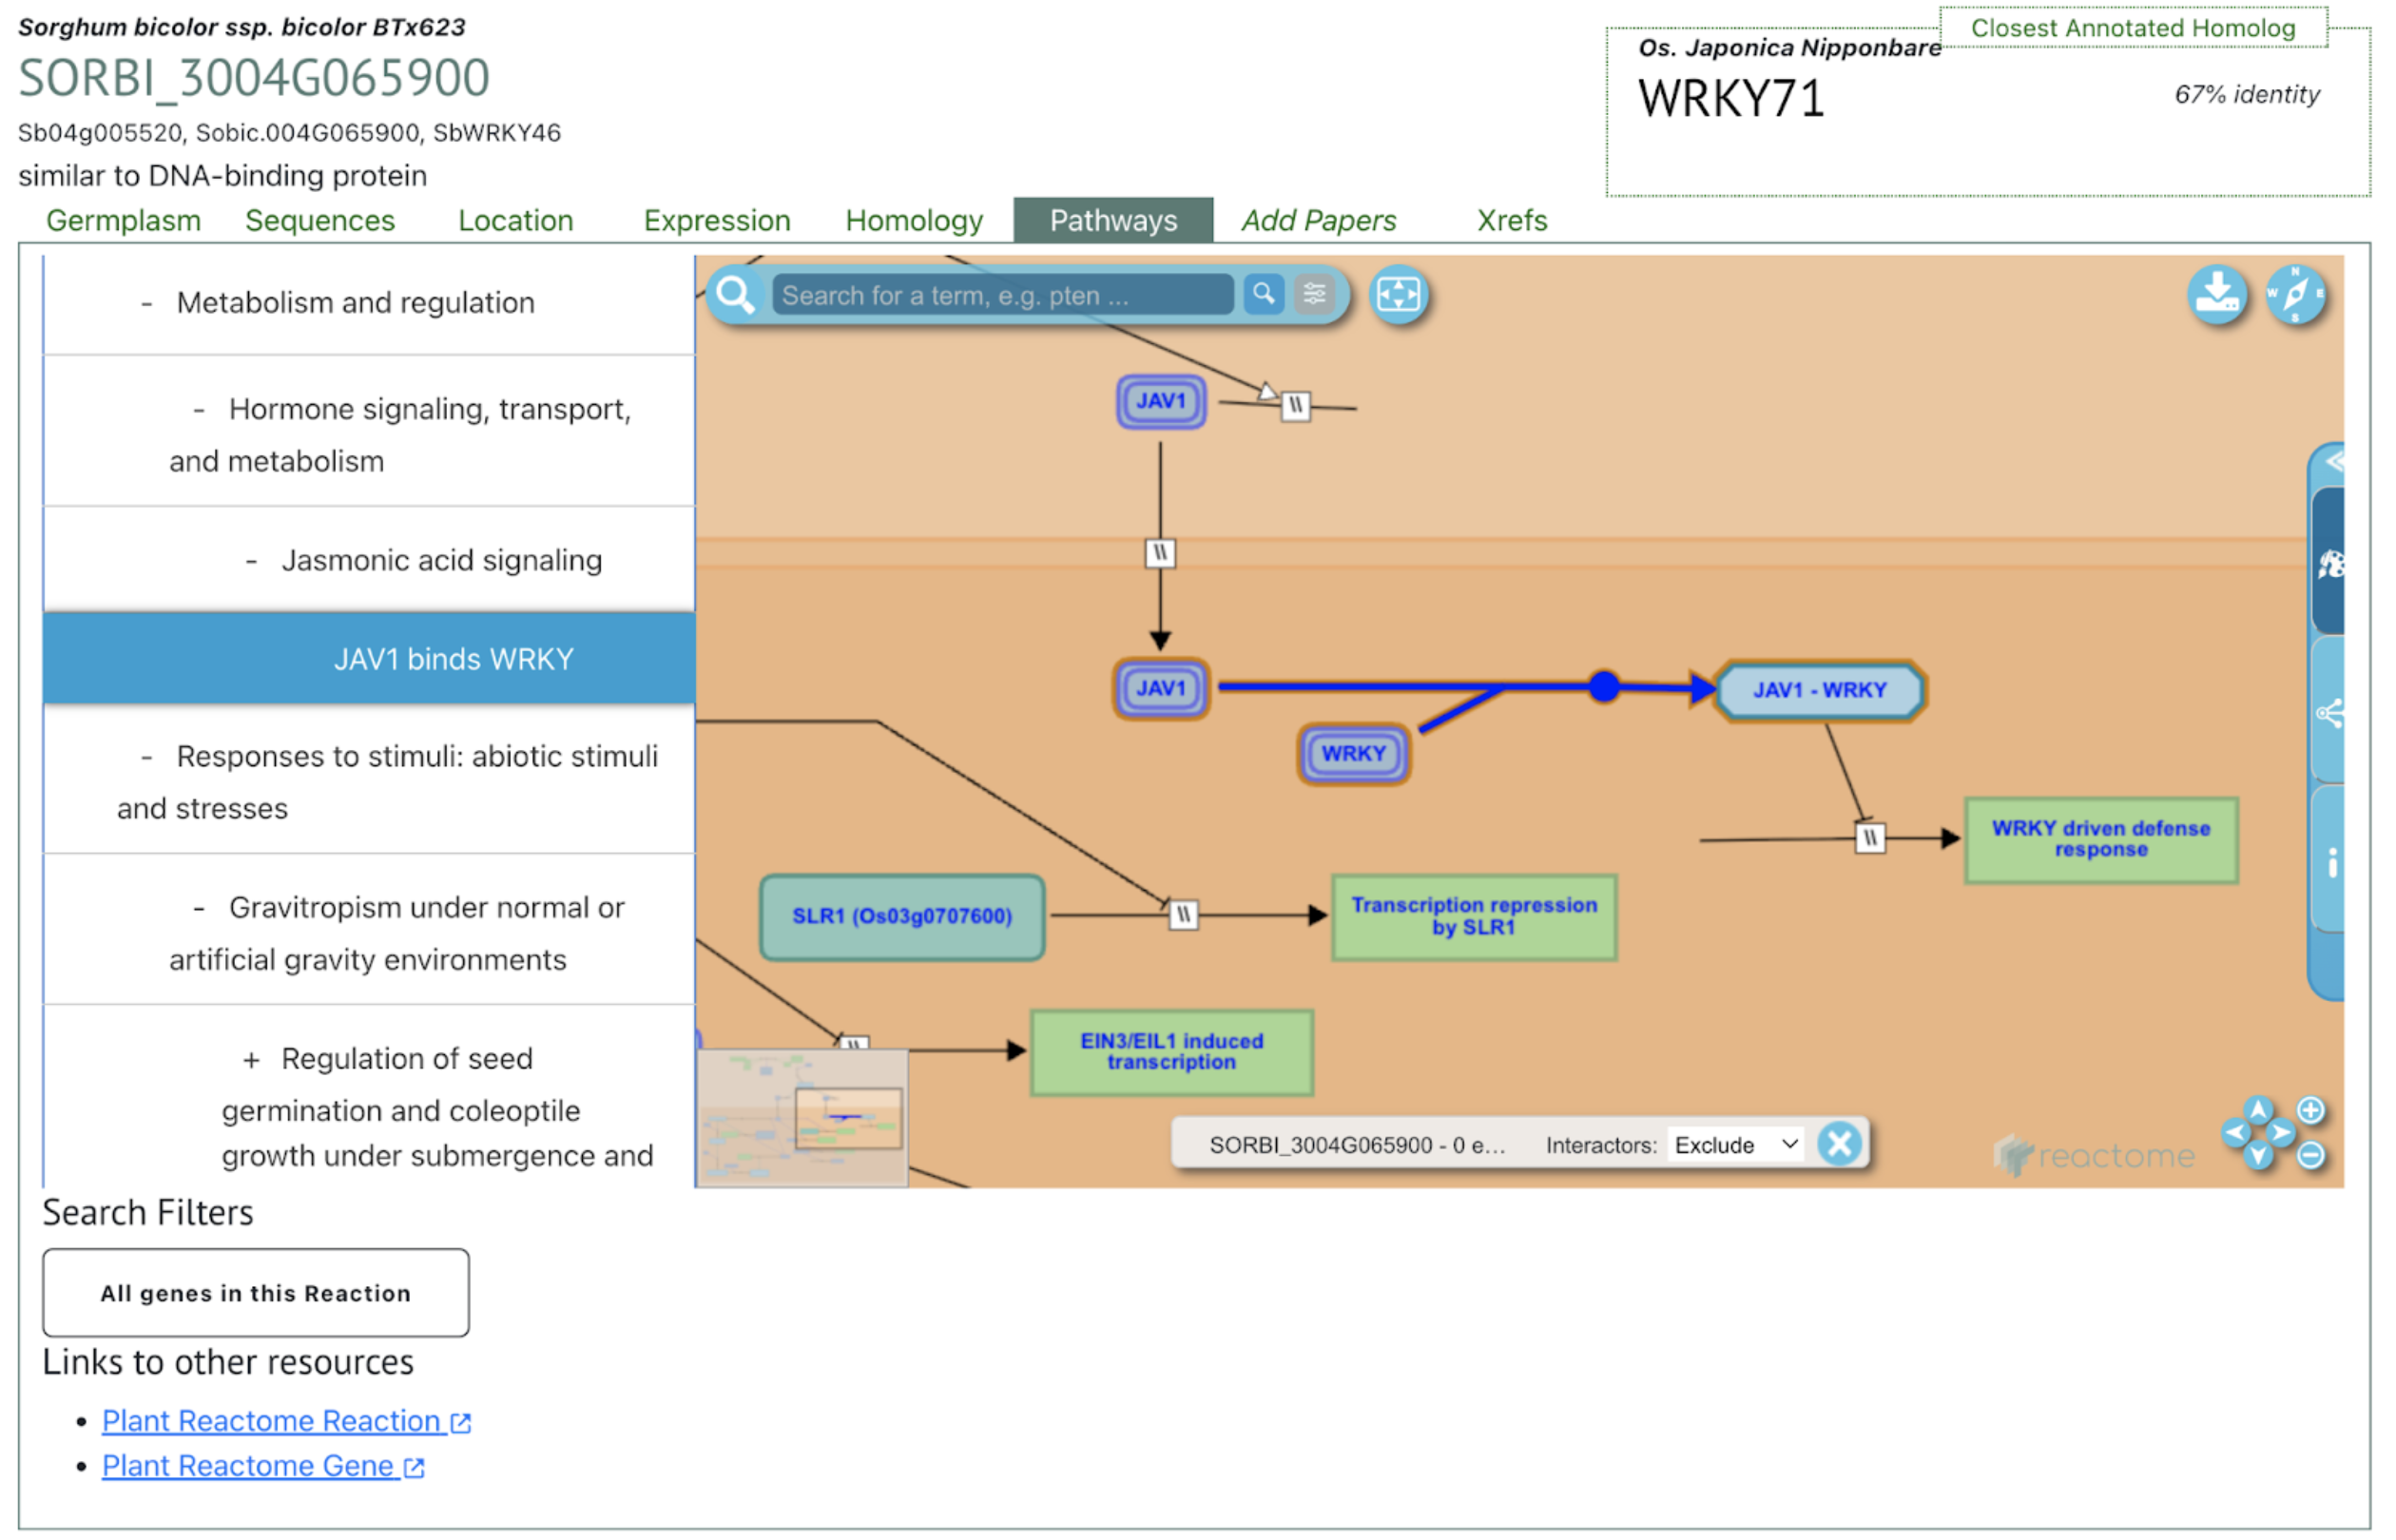
Task: Collapse Hormone signaling, transport, and metabolism
Action: coord(199,411)
